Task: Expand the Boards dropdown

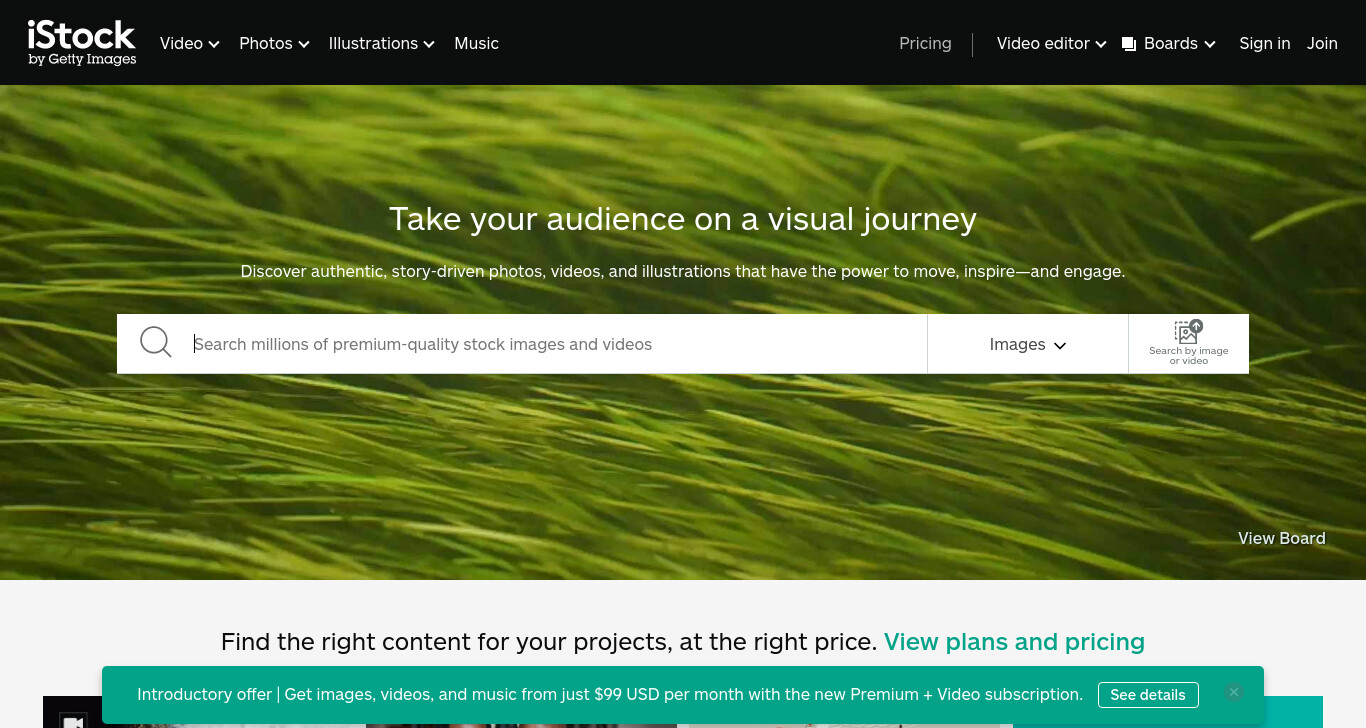Action: click(1180, 44)
